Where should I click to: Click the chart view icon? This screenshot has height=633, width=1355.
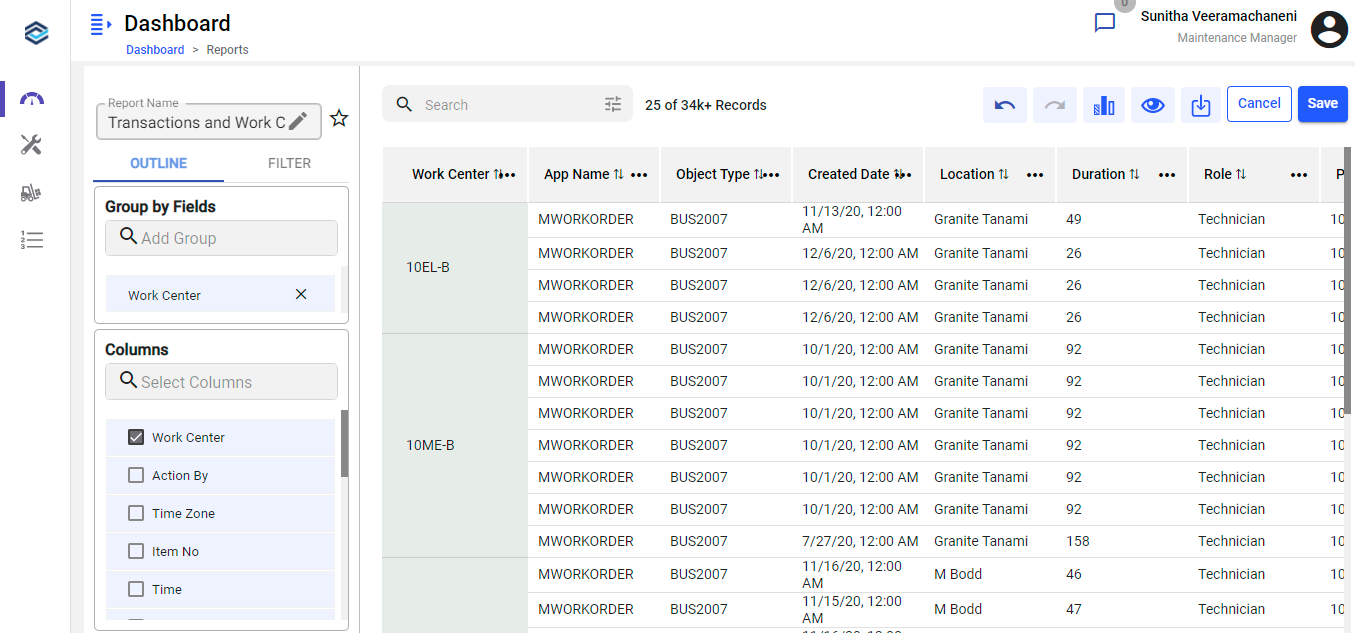tap(1103, 105)
